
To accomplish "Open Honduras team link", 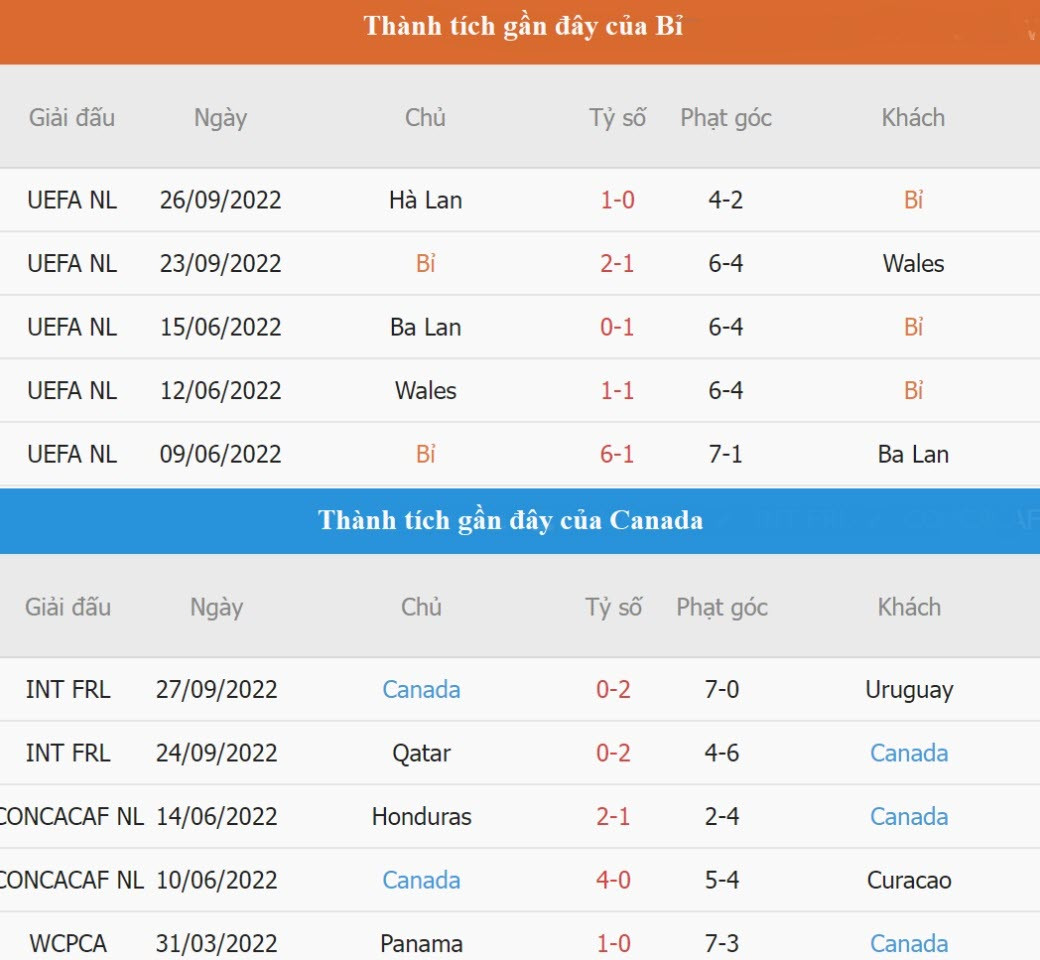I will pos(421,817).
